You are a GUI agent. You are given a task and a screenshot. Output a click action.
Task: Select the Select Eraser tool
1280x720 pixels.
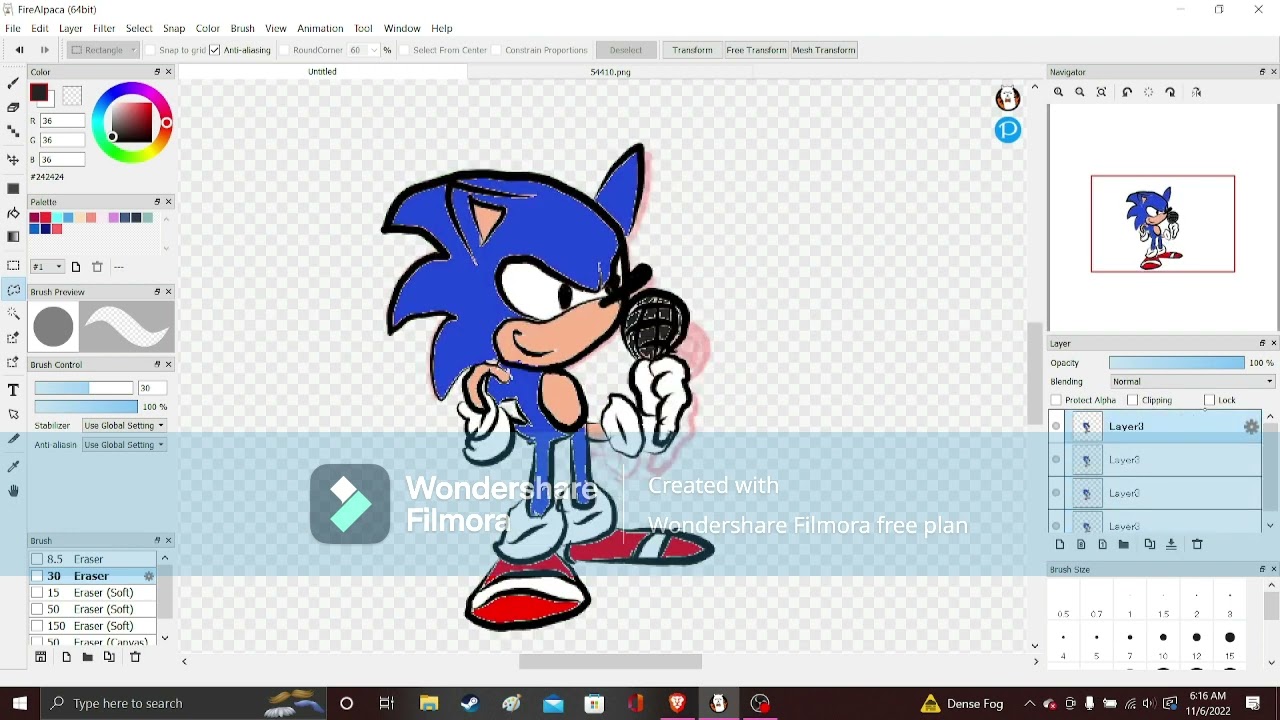pos(13,362)
